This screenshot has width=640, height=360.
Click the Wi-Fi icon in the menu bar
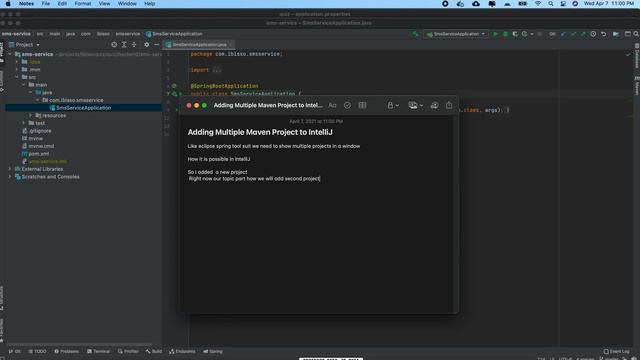click(538, 4)
